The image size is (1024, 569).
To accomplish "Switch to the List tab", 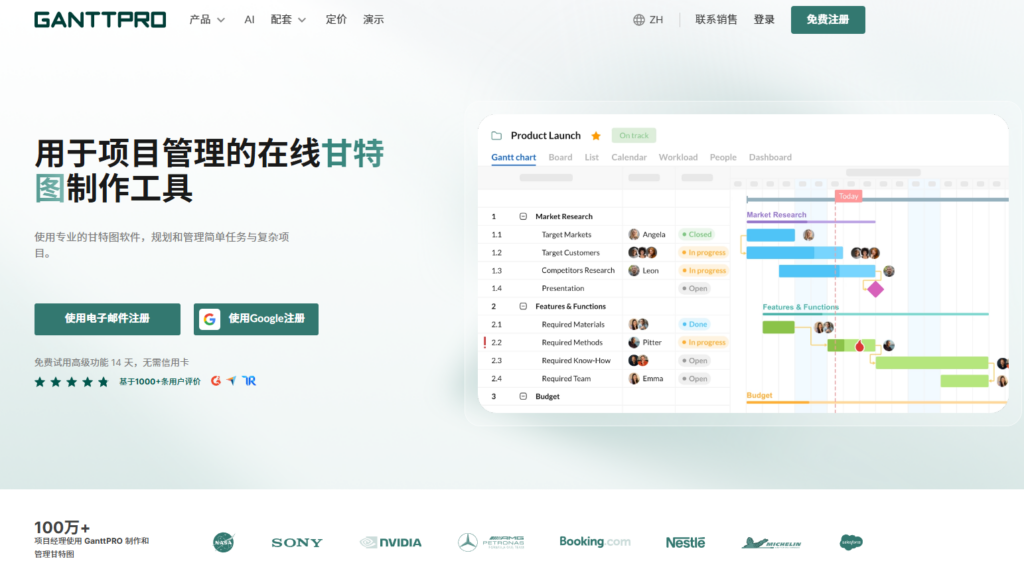I will point(592,157).
